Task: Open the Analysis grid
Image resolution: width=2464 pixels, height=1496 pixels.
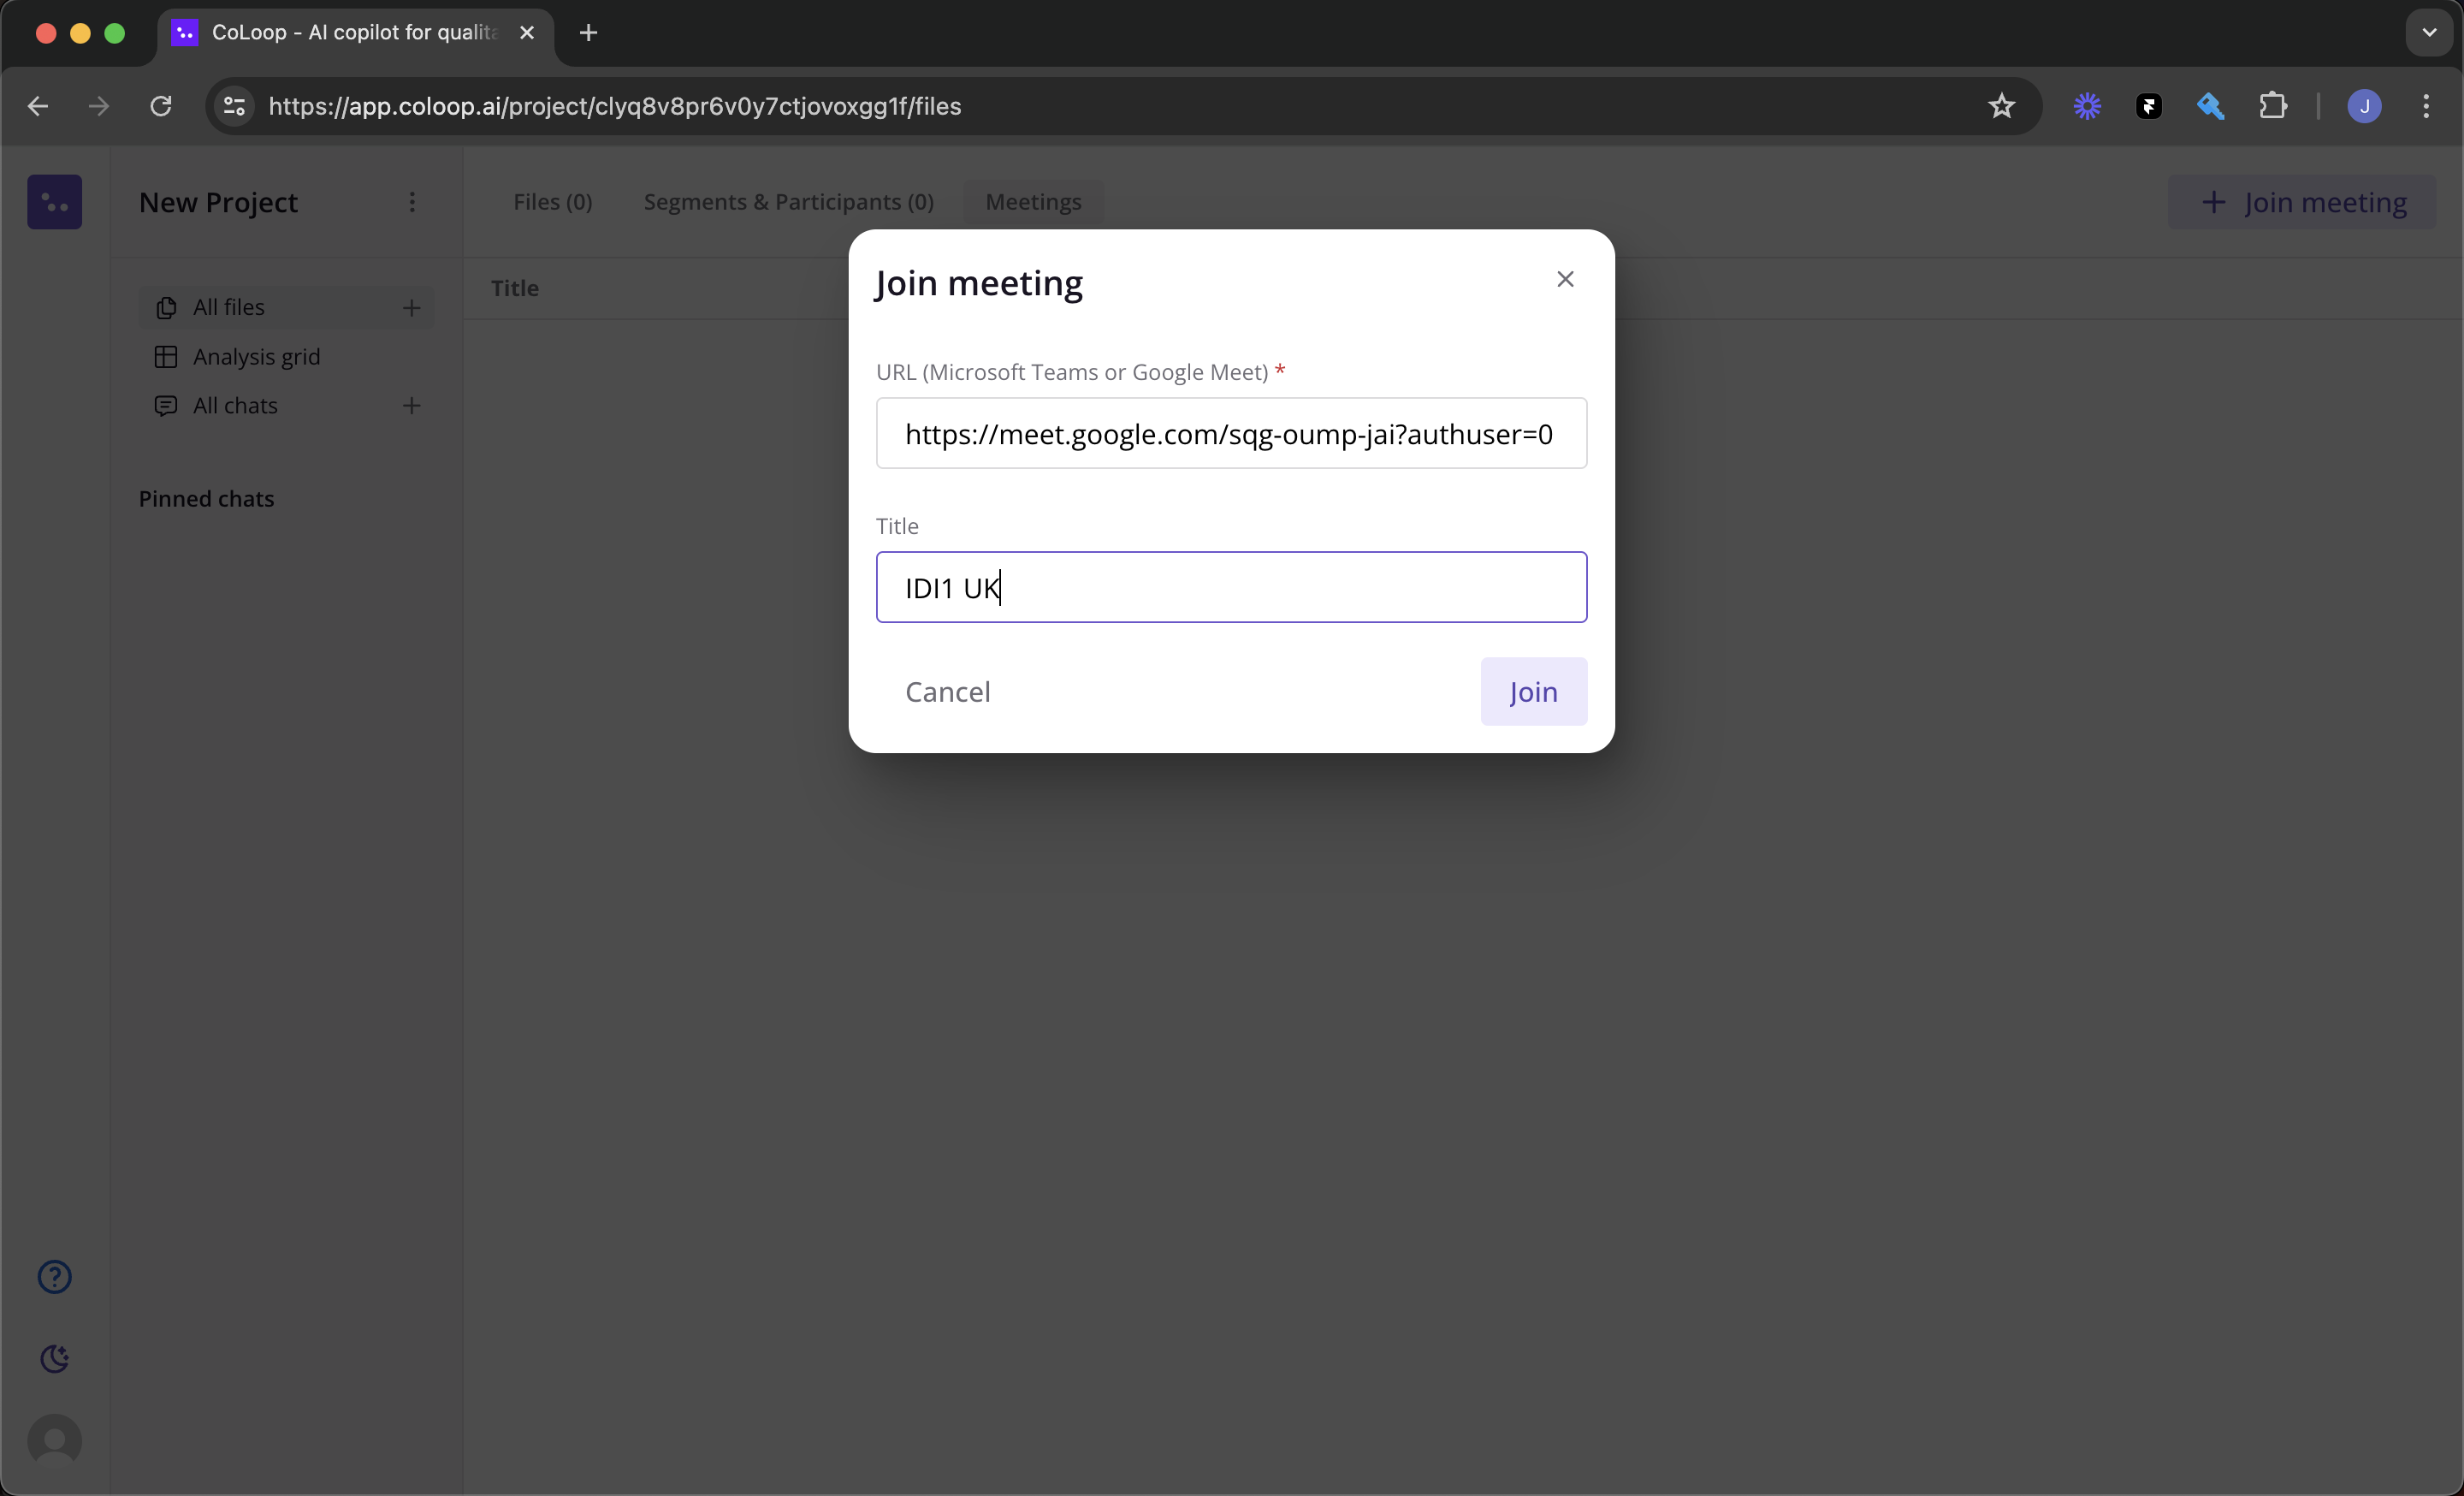Action: (x=286, y=357)
